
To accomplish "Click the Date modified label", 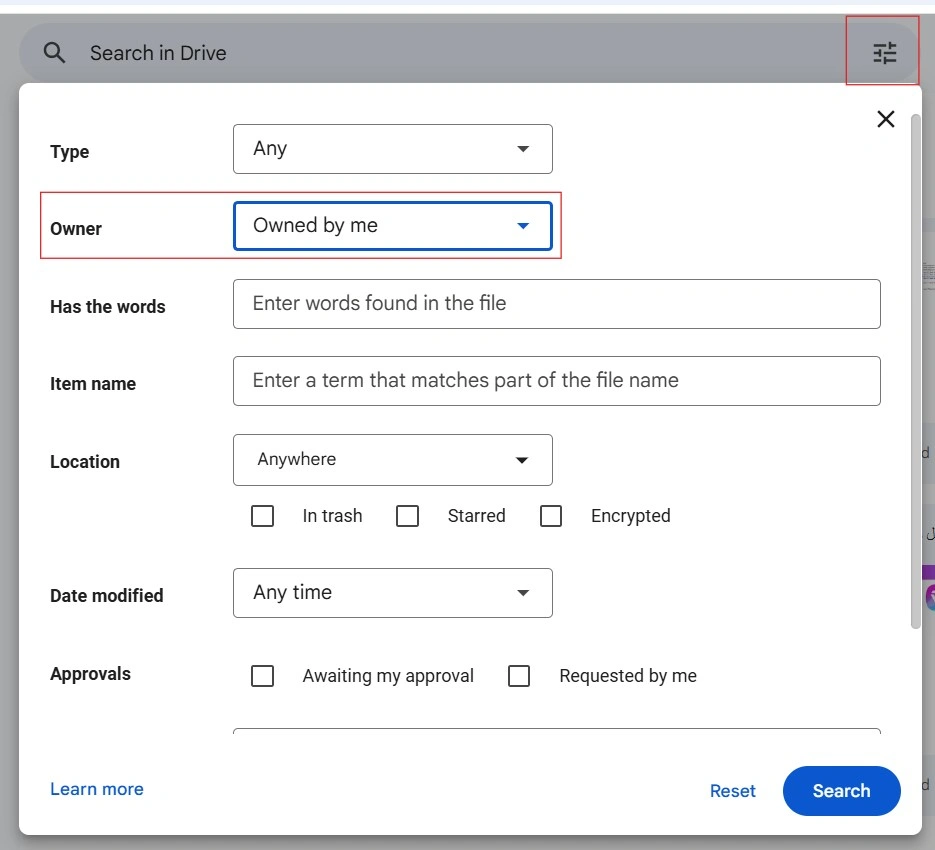I will coord(106,595).
